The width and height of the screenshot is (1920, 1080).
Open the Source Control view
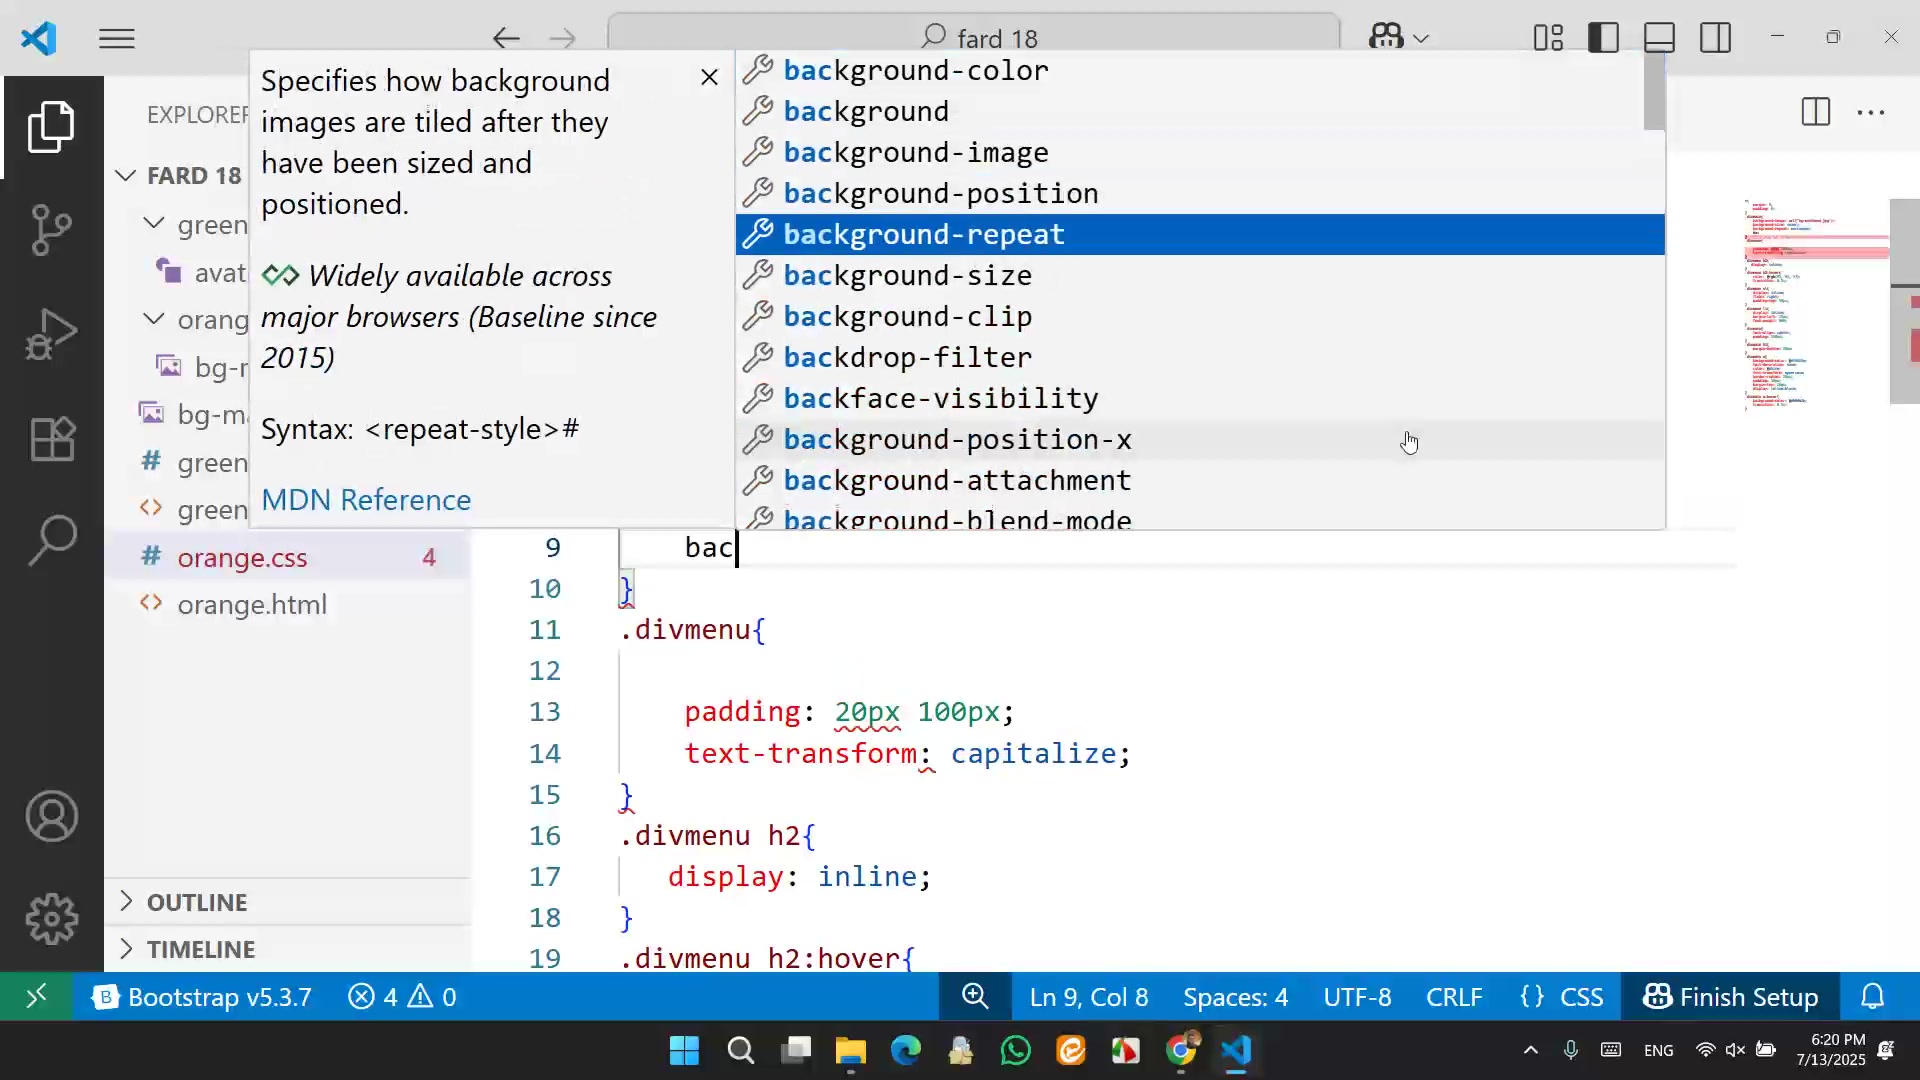point(52,230)
